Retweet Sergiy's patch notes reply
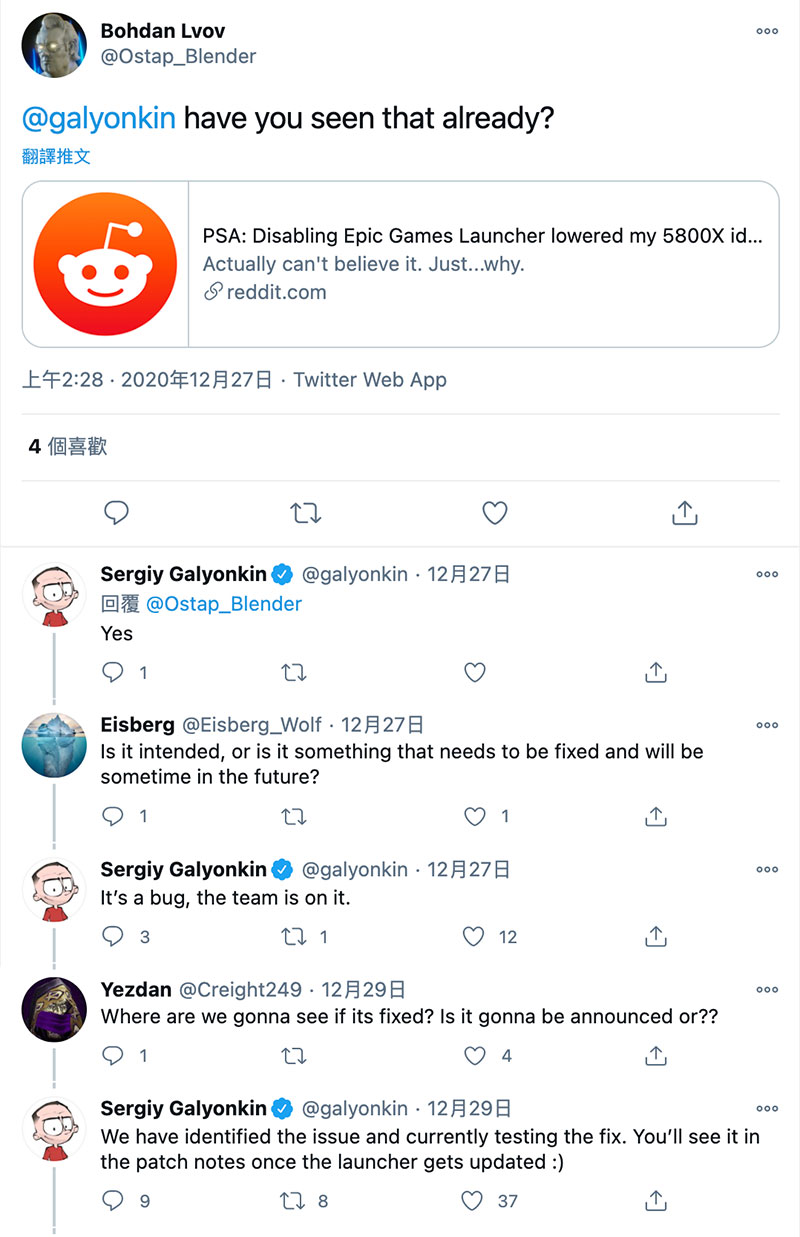The width and height of the screenshot is (800, 1237). (294, 1200)
